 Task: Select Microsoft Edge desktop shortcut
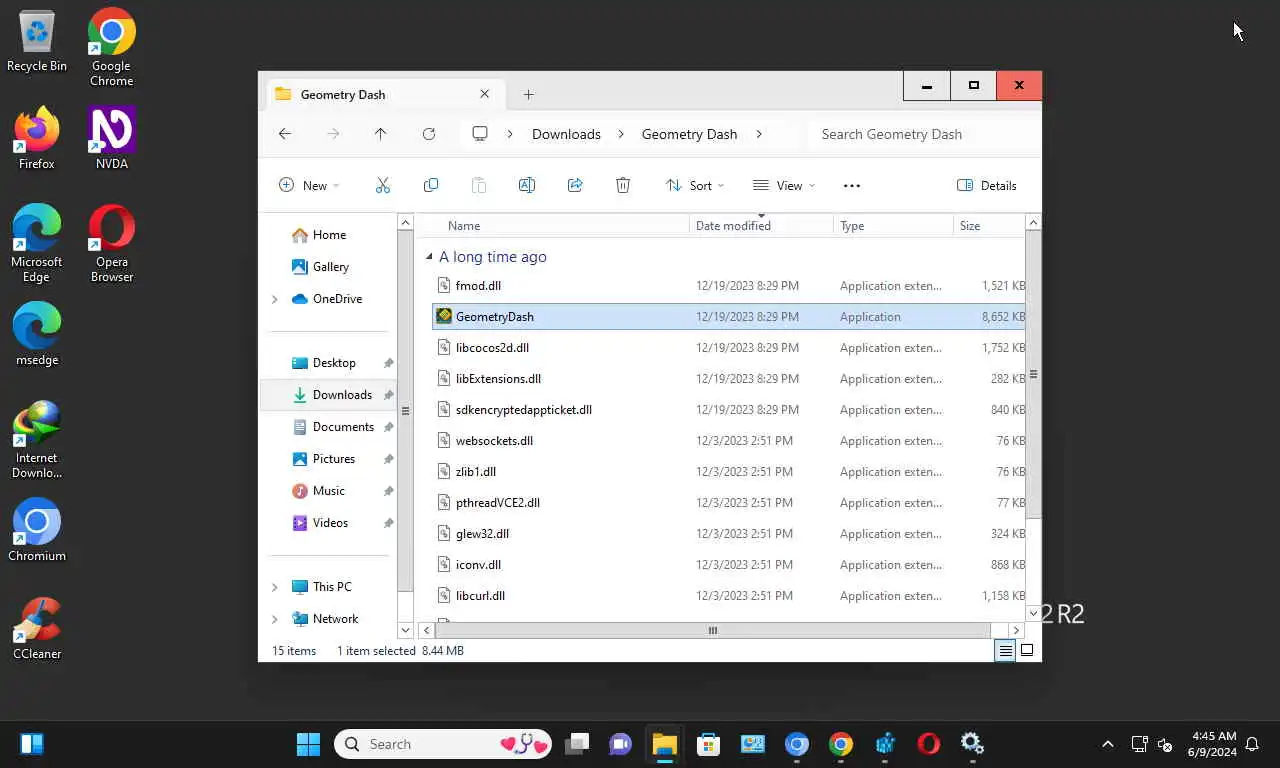[37, 243]
